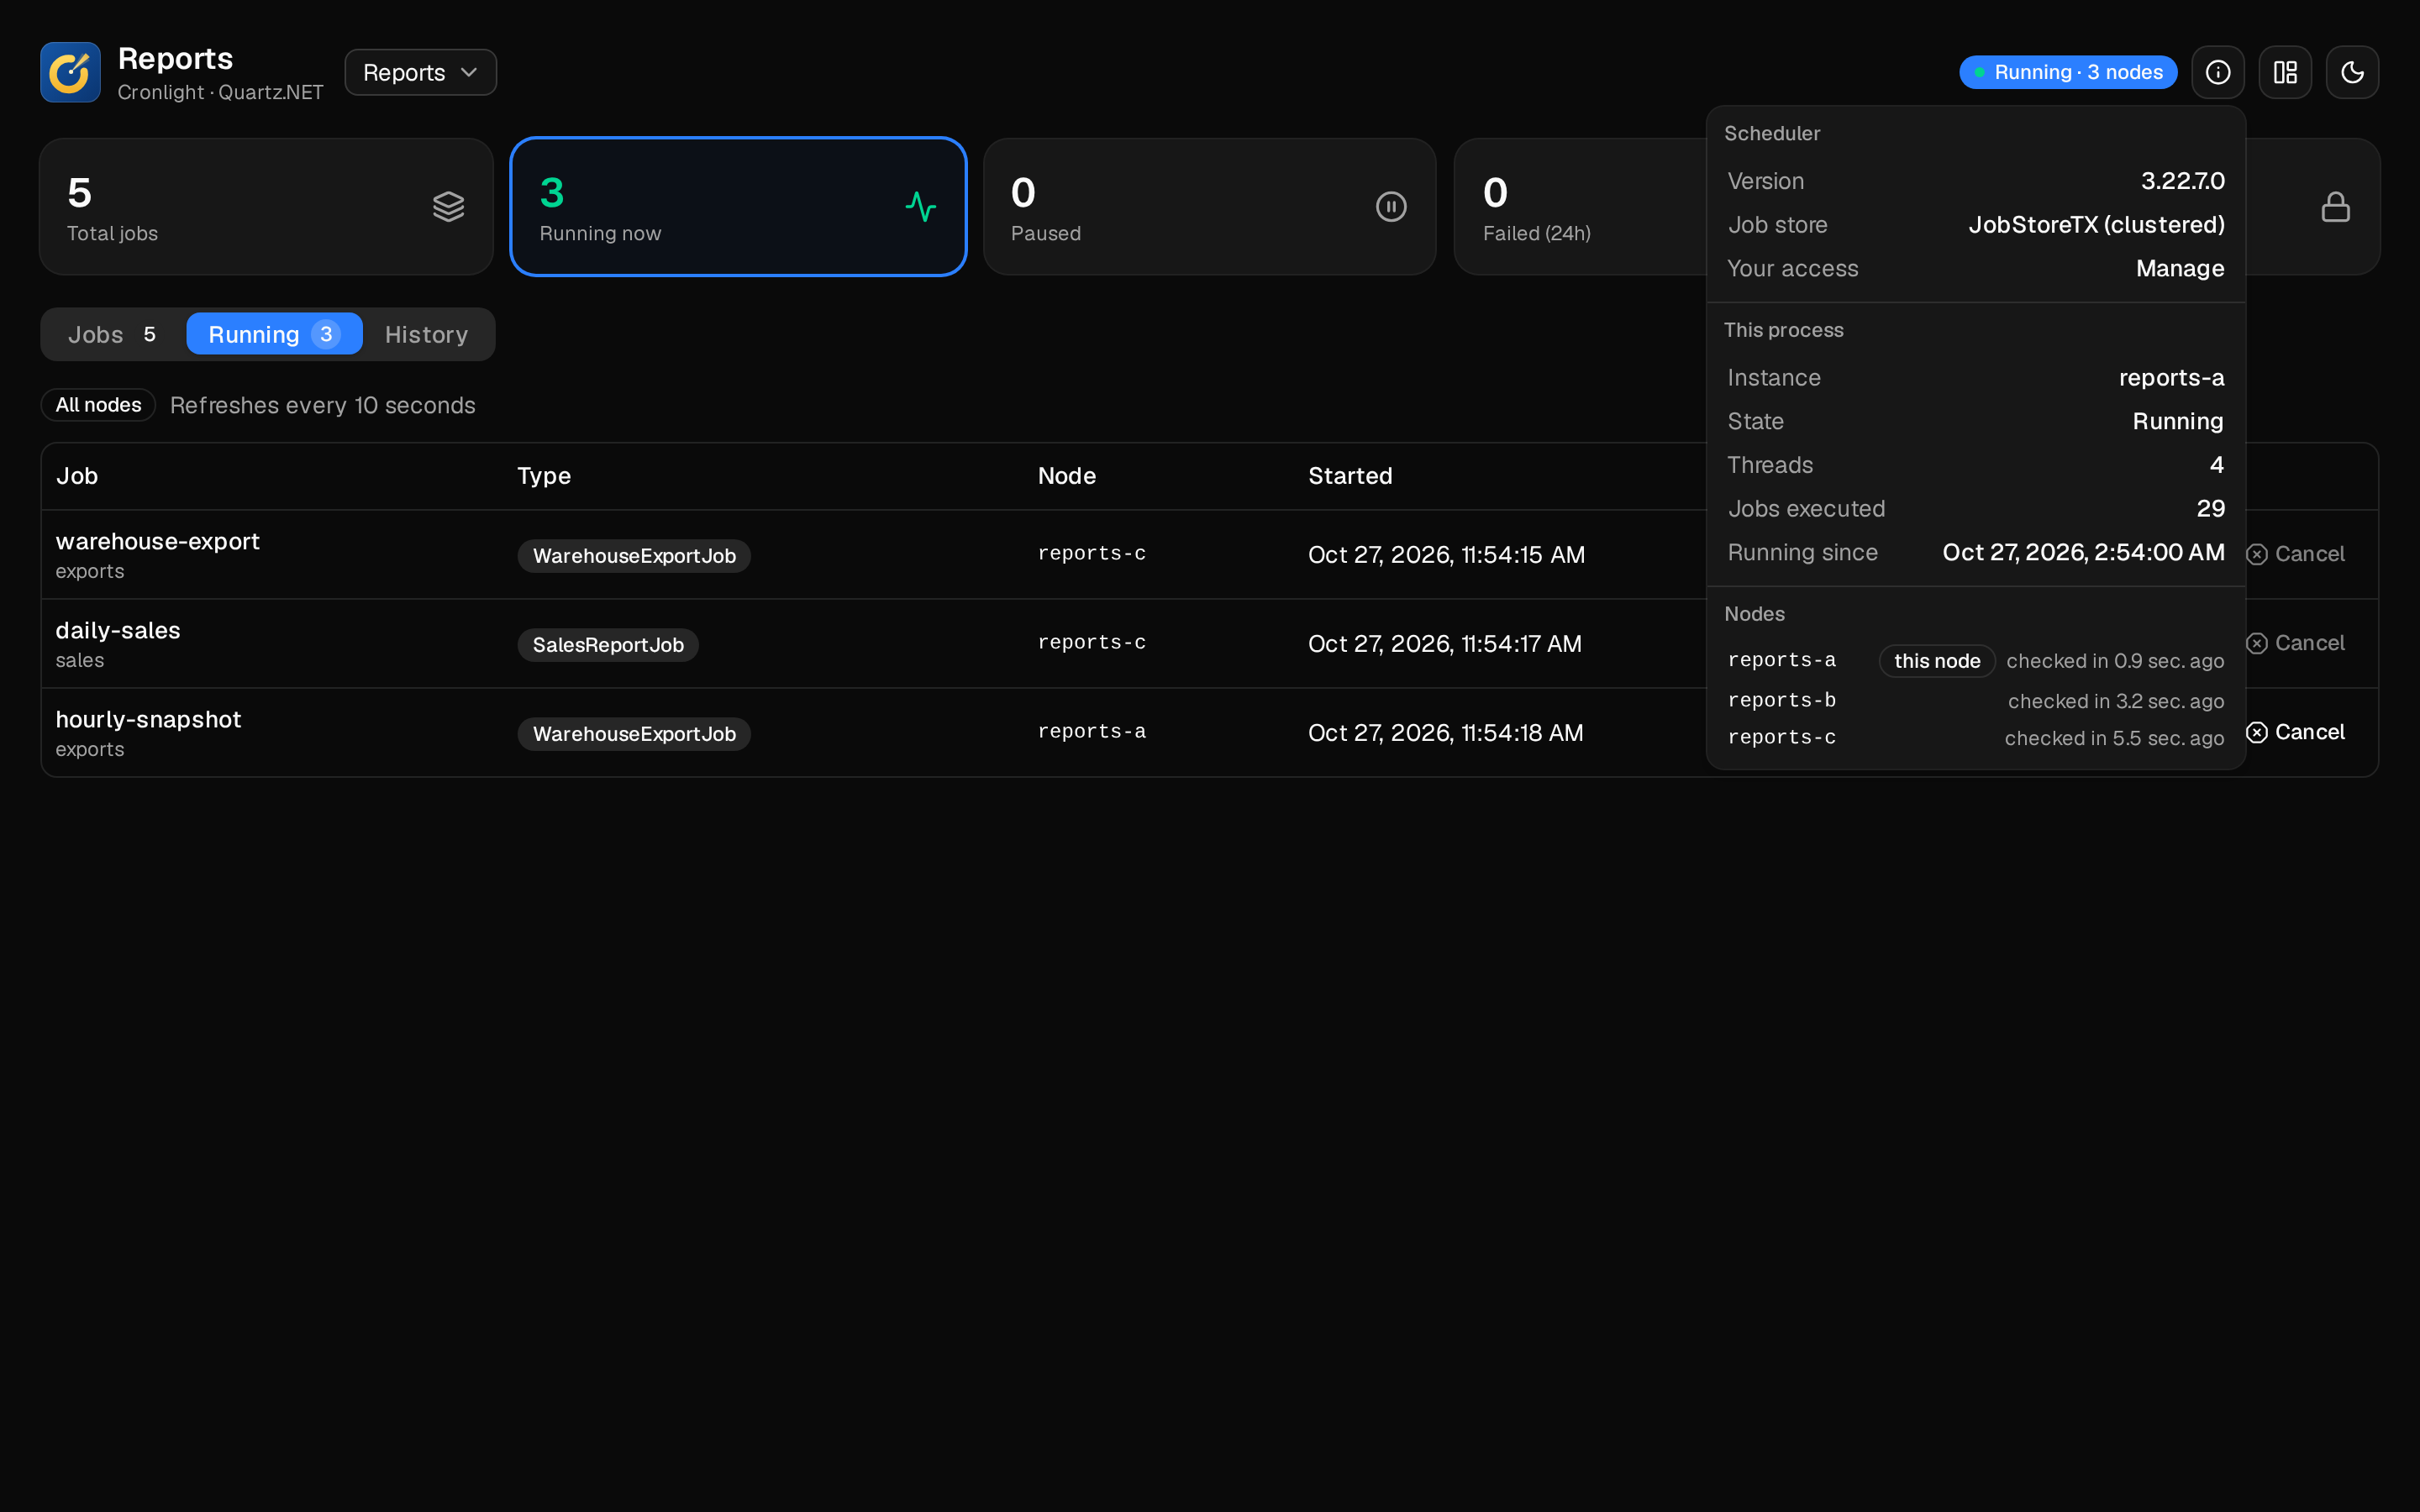2420x1512 pixels.
Task: Toggle dark mode with the moon icon
Action: pyautogui.click(x=2351, y=72)
